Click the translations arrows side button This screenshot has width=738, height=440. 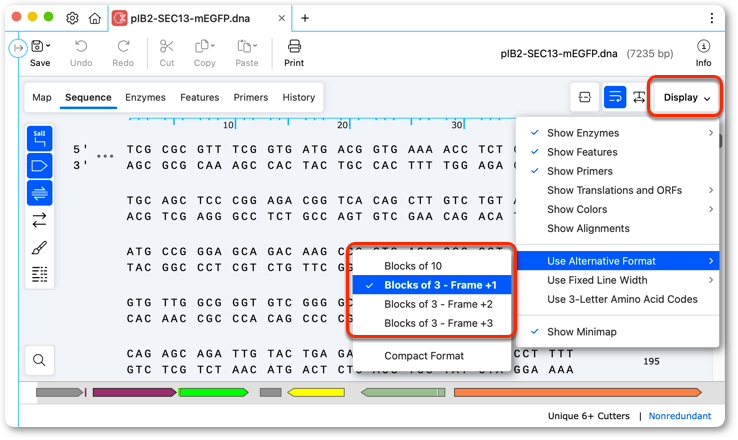(x=40, y=220)
